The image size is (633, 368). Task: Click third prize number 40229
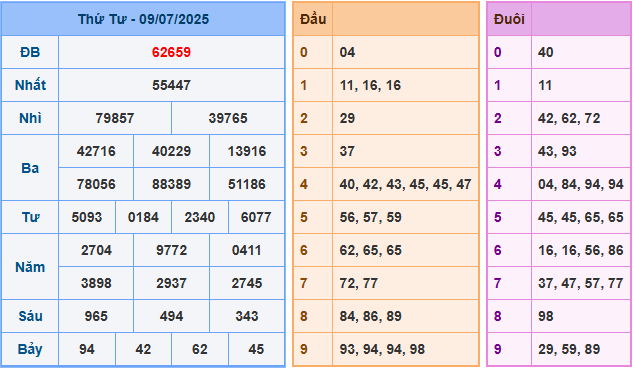(171, 151)
